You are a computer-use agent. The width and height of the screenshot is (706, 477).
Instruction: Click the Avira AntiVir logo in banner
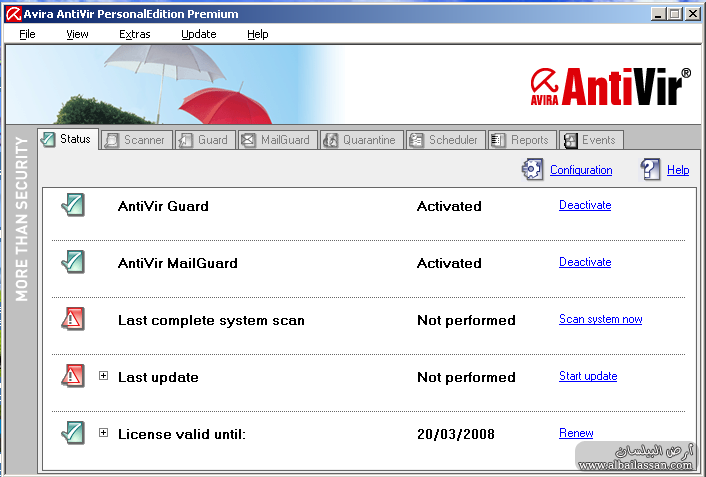coord(610,86)
